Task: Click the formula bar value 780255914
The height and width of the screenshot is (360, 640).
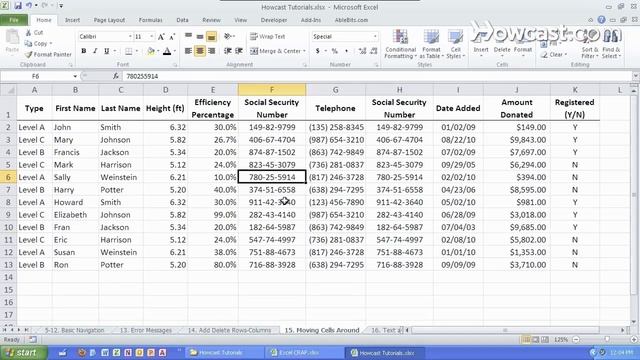Action: click(142, 76)
